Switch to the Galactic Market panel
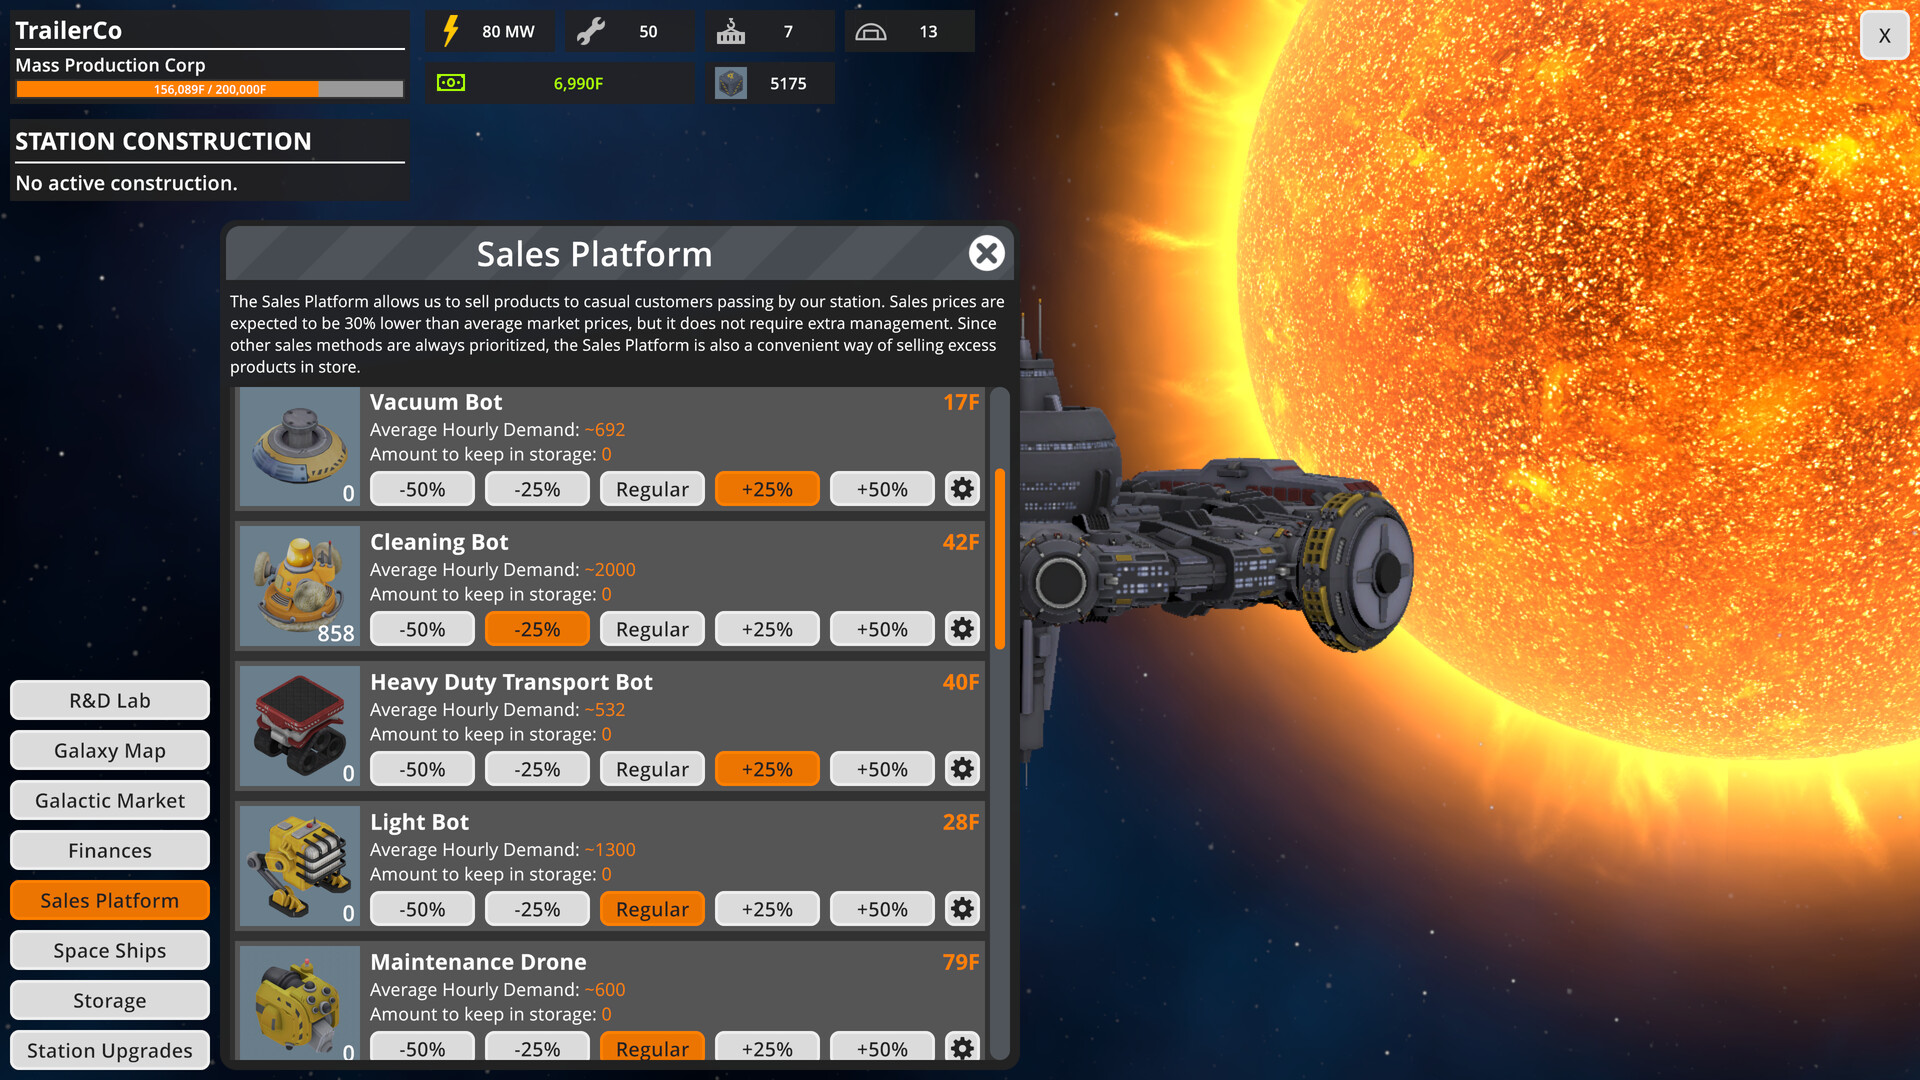Image resolution: width=1920 pixels, height=1080 pixels. tap(109, 800)
